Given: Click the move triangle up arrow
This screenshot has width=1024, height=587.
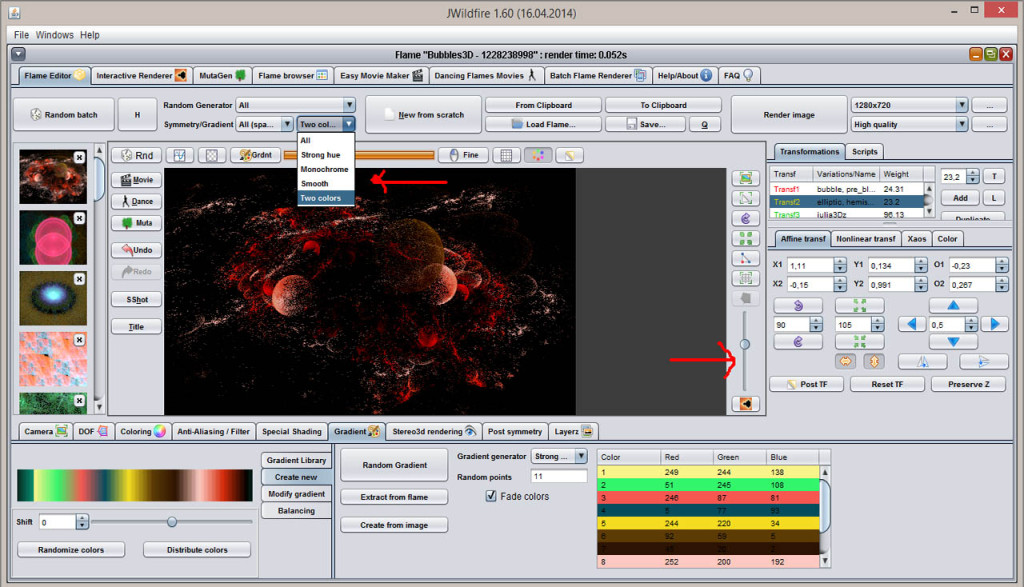Looking at the screenshot, I should click(x=954, y=305).
